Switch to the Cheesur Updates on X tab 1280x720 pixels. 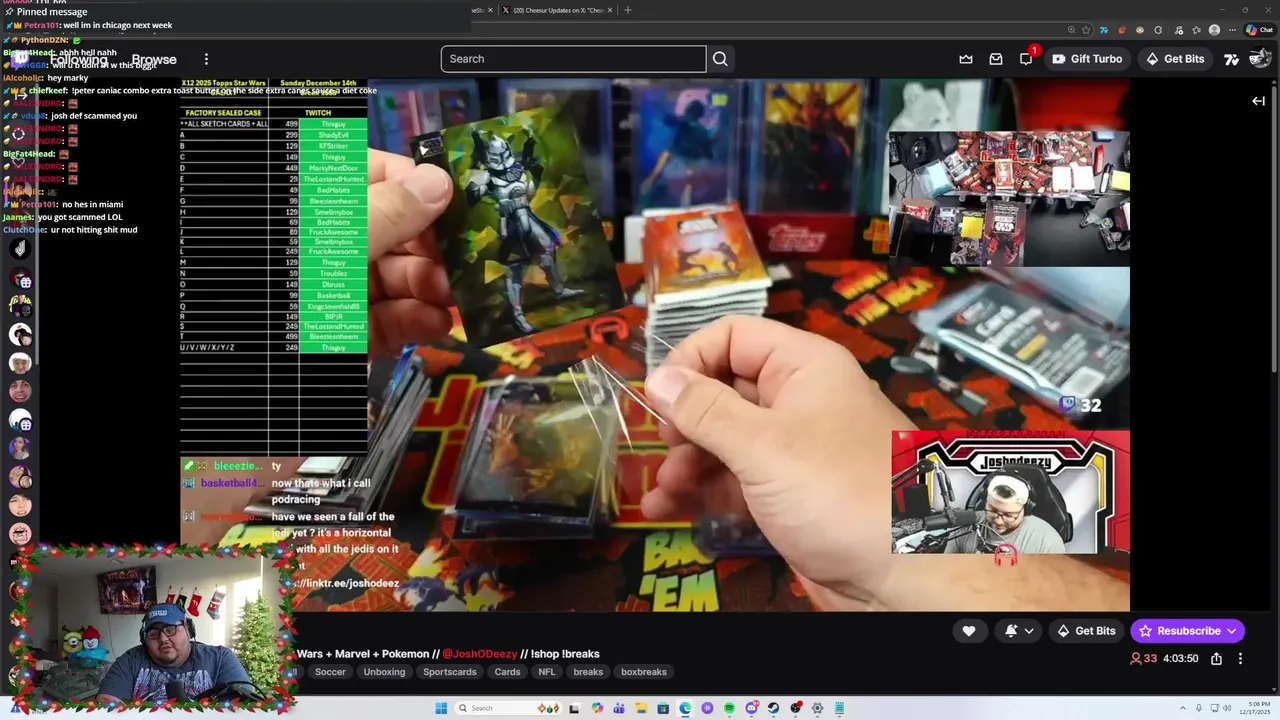click(x=556, y=10)
